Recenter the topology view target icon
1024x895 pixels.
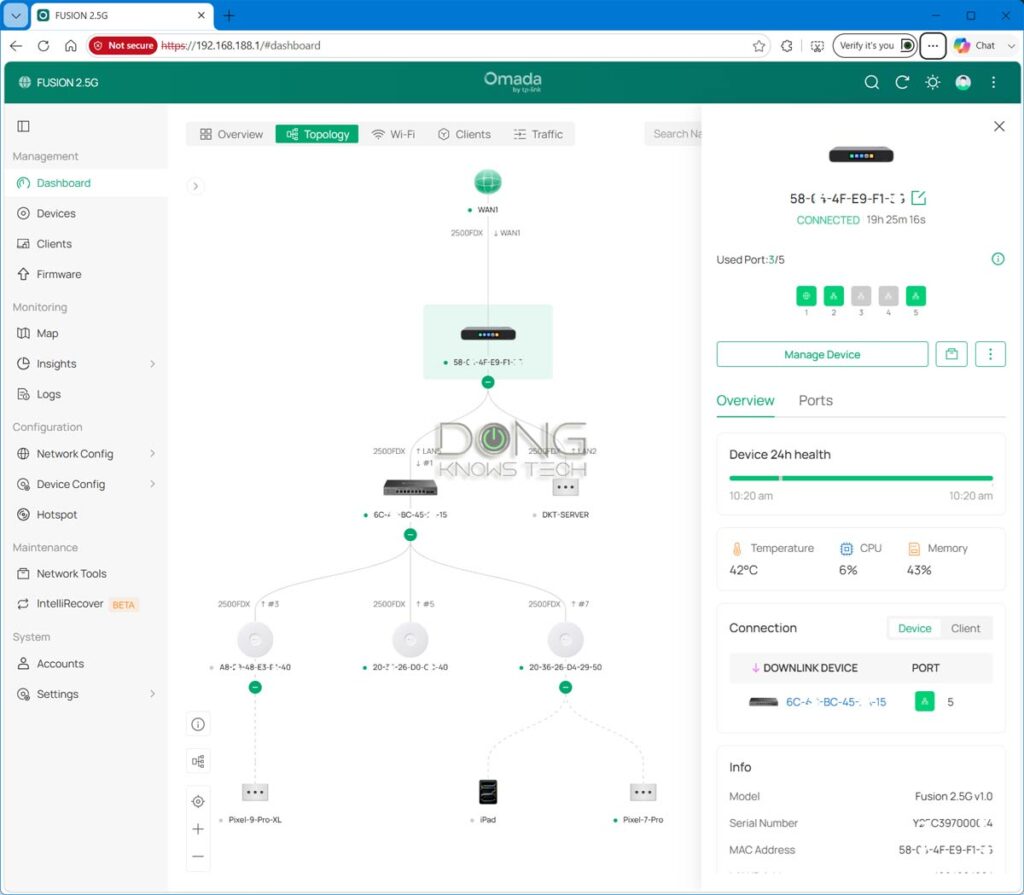point(198,802)
